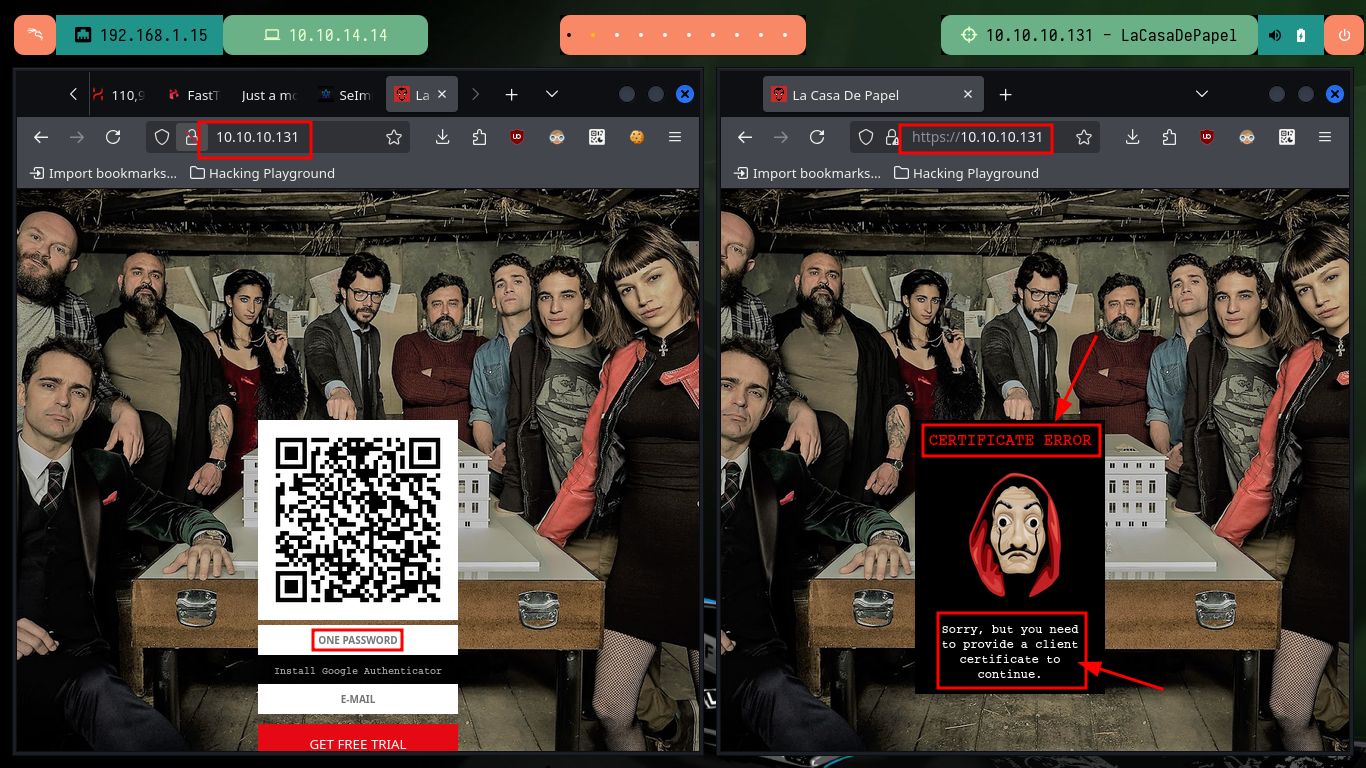Close the 'La Casa De Papel' tab in right browser

pos(968,95)
